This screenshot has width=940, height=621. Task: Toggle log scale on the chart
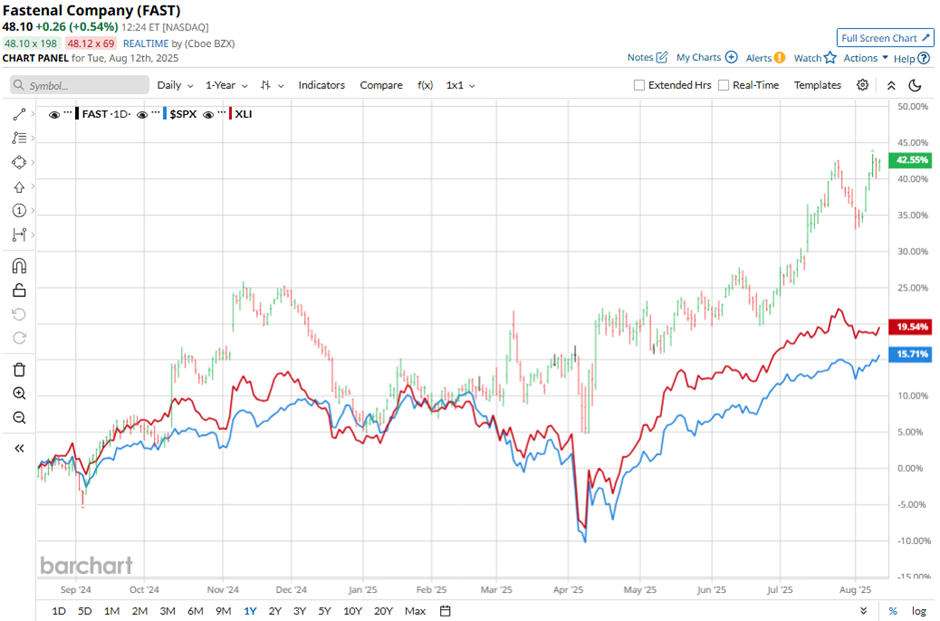919,611
